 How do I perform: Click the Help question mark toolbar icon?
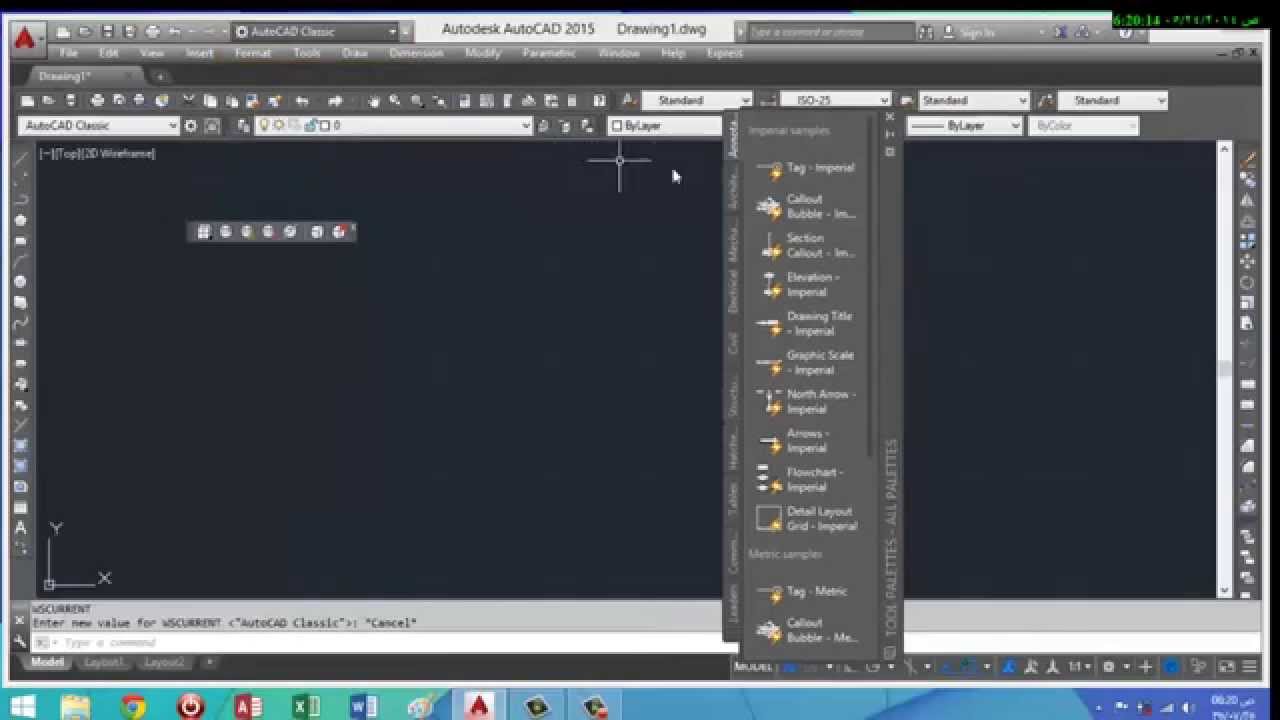(599, 100)
